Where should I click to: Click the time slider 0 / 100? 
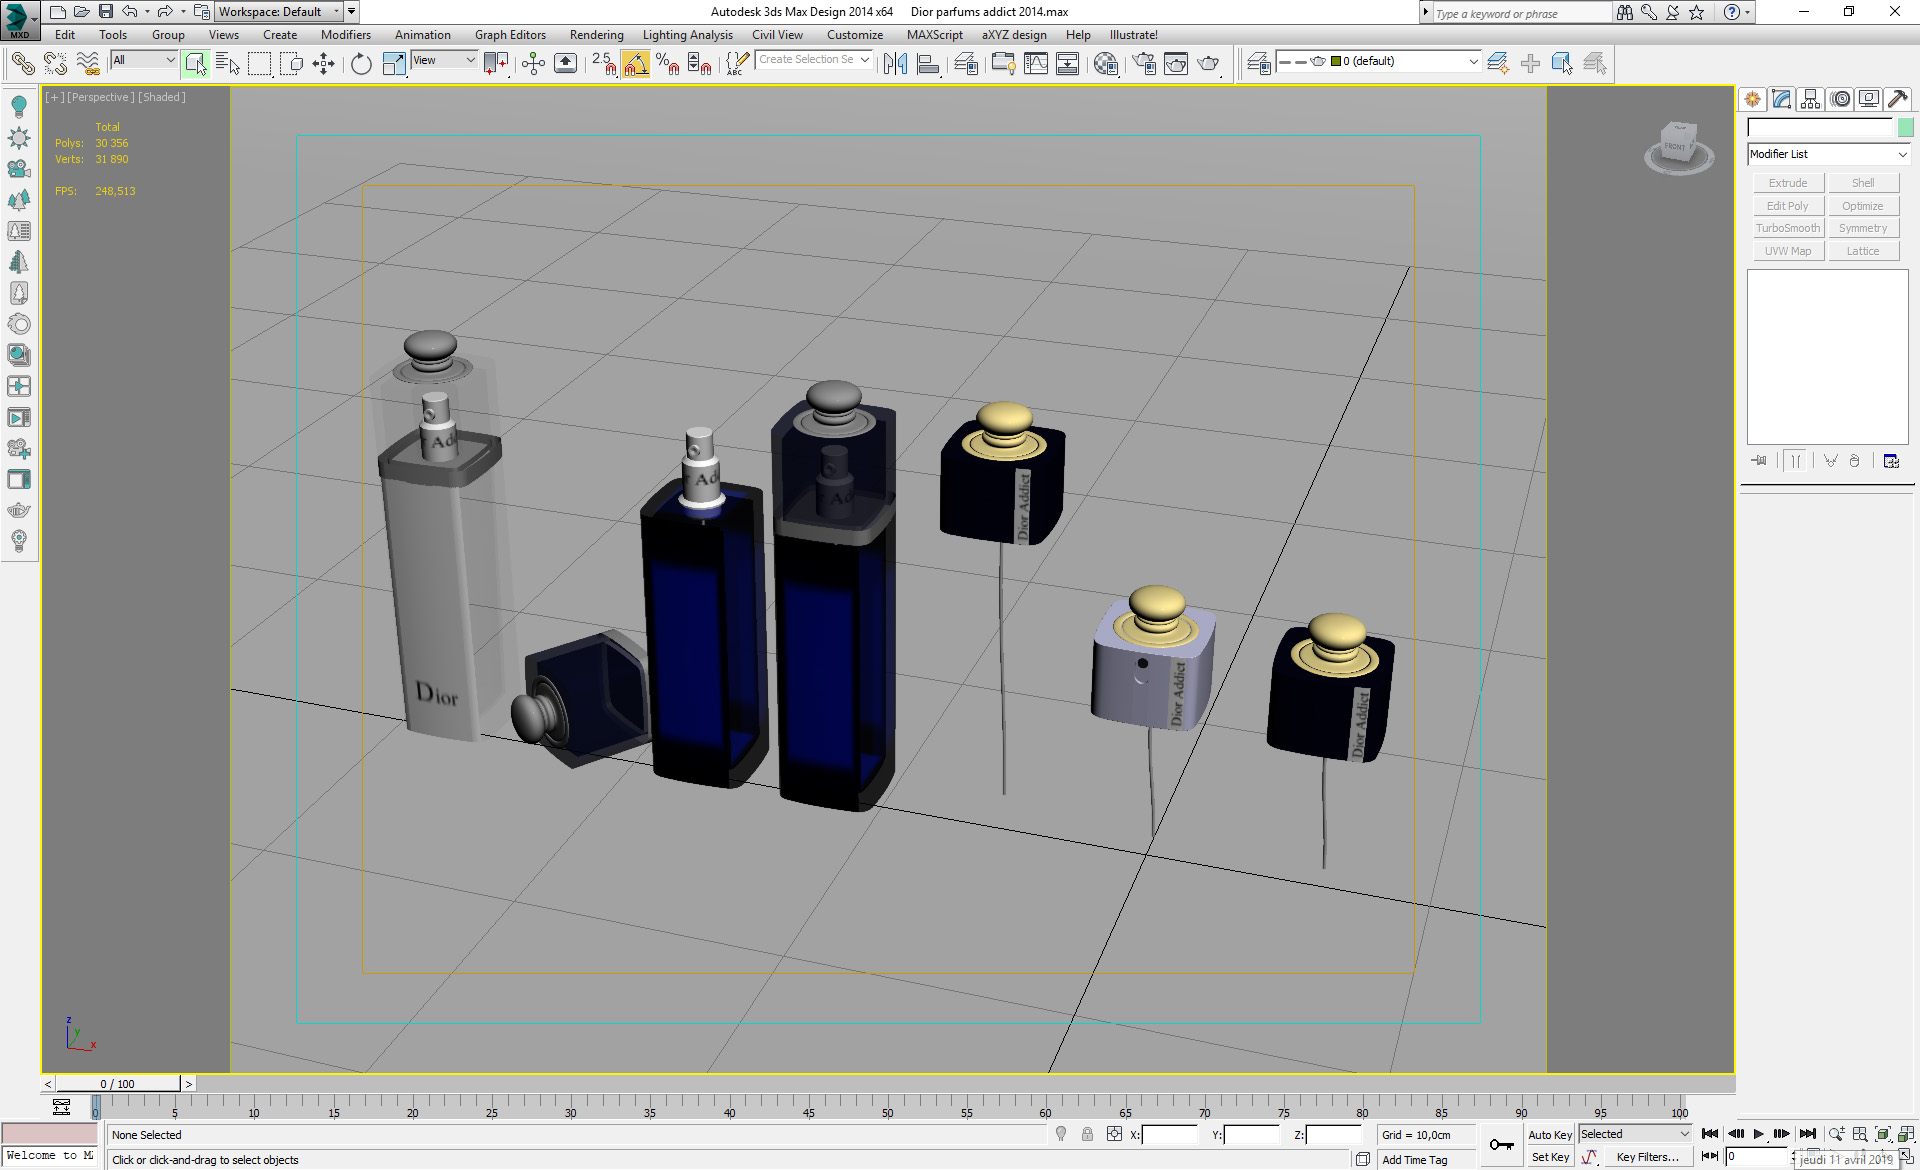click(x=117, y=1084)
